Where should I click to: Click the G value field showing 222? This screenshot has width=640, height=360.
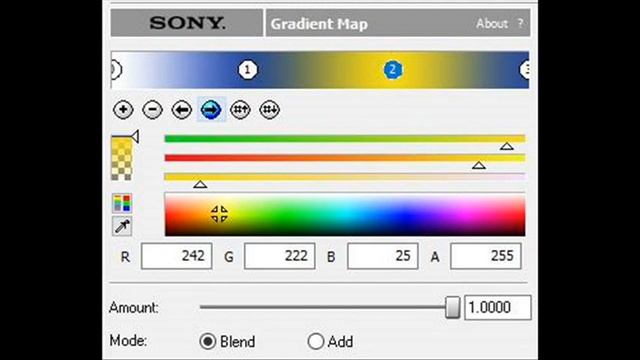280,256
